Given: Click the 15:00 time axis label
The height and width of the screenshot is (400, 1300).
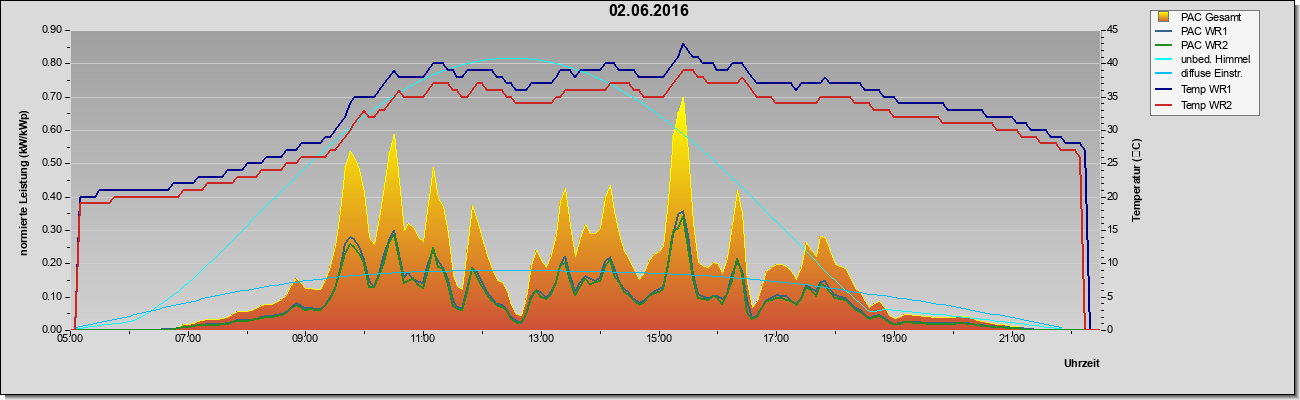Looking at the screenshot, I should point(658,339).
